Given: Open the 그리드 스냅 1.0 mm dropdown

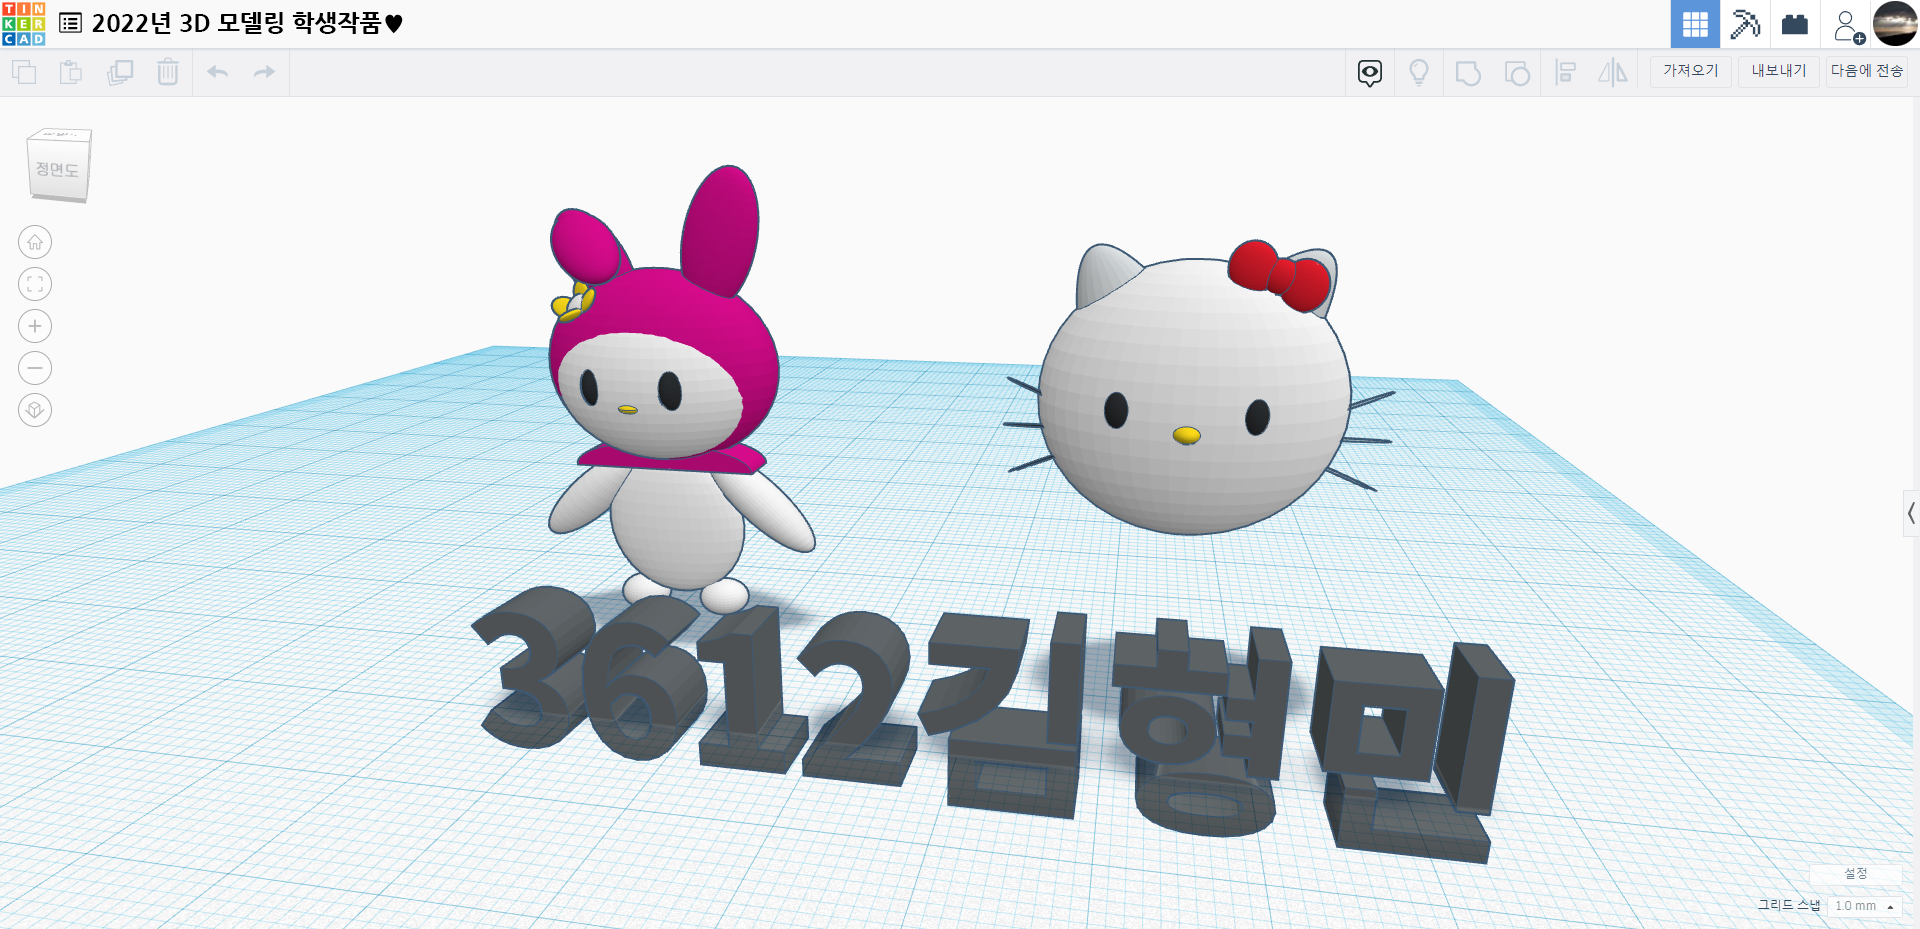Looking at the screenshot, I should pyautogui.click(x=1864, y=906).
